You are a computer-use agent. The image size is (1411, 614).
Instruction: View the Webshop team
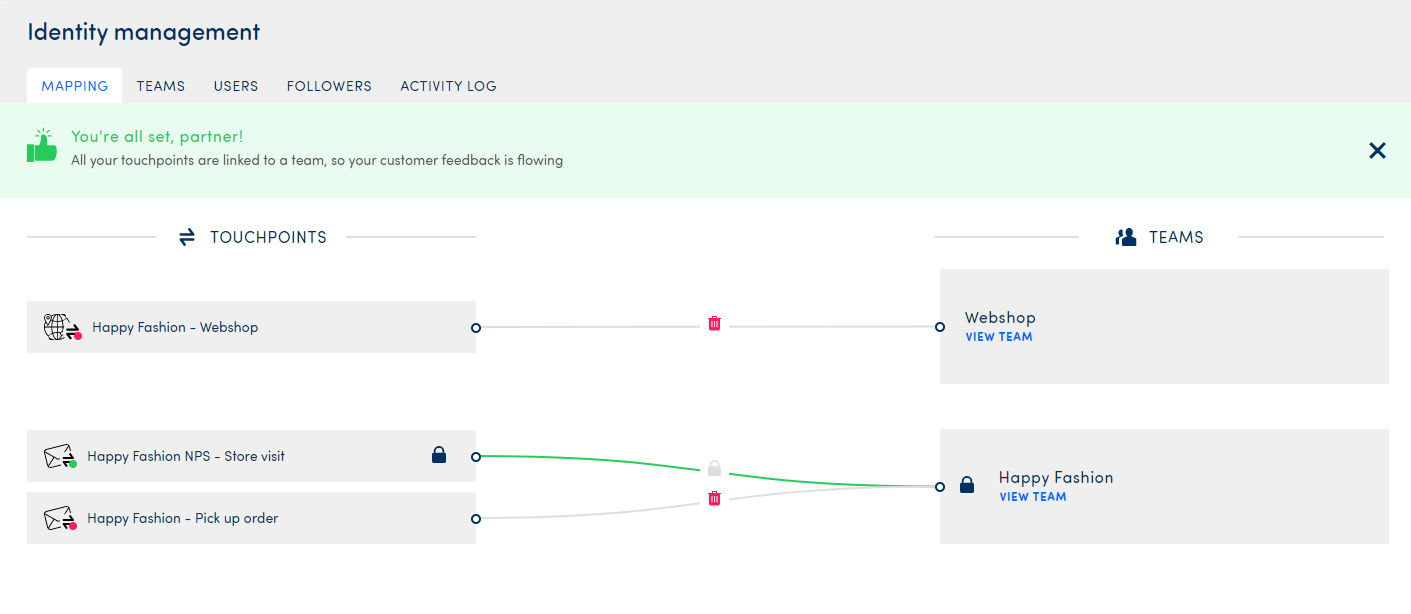(998, 337)
